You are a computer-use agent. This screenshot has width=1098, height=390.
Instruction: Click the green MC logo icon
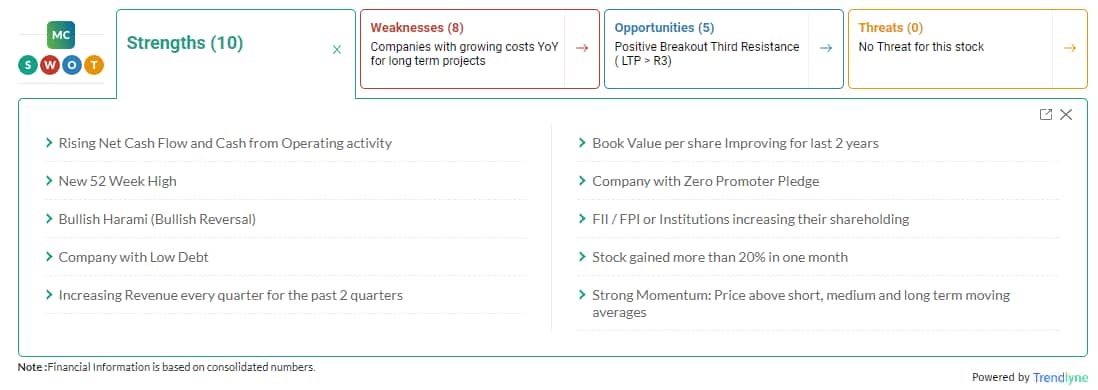pyautogui.click(x=61, y=35)
